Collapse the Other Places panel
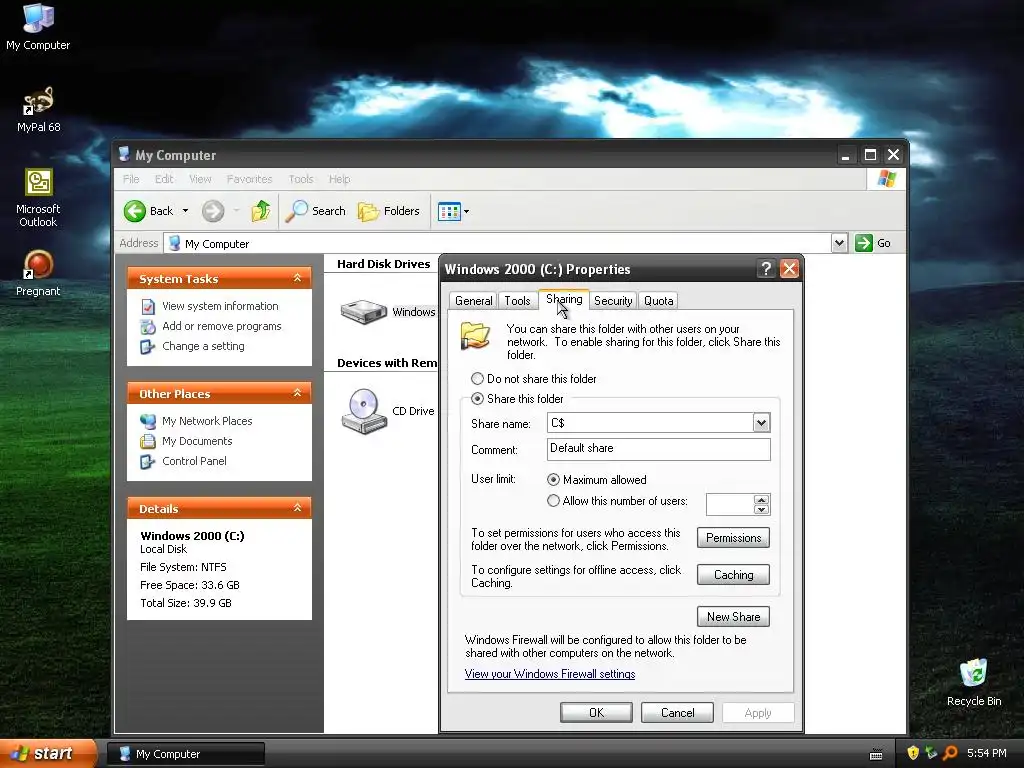This screenshot has width=1024, height=768. [297, 393]
